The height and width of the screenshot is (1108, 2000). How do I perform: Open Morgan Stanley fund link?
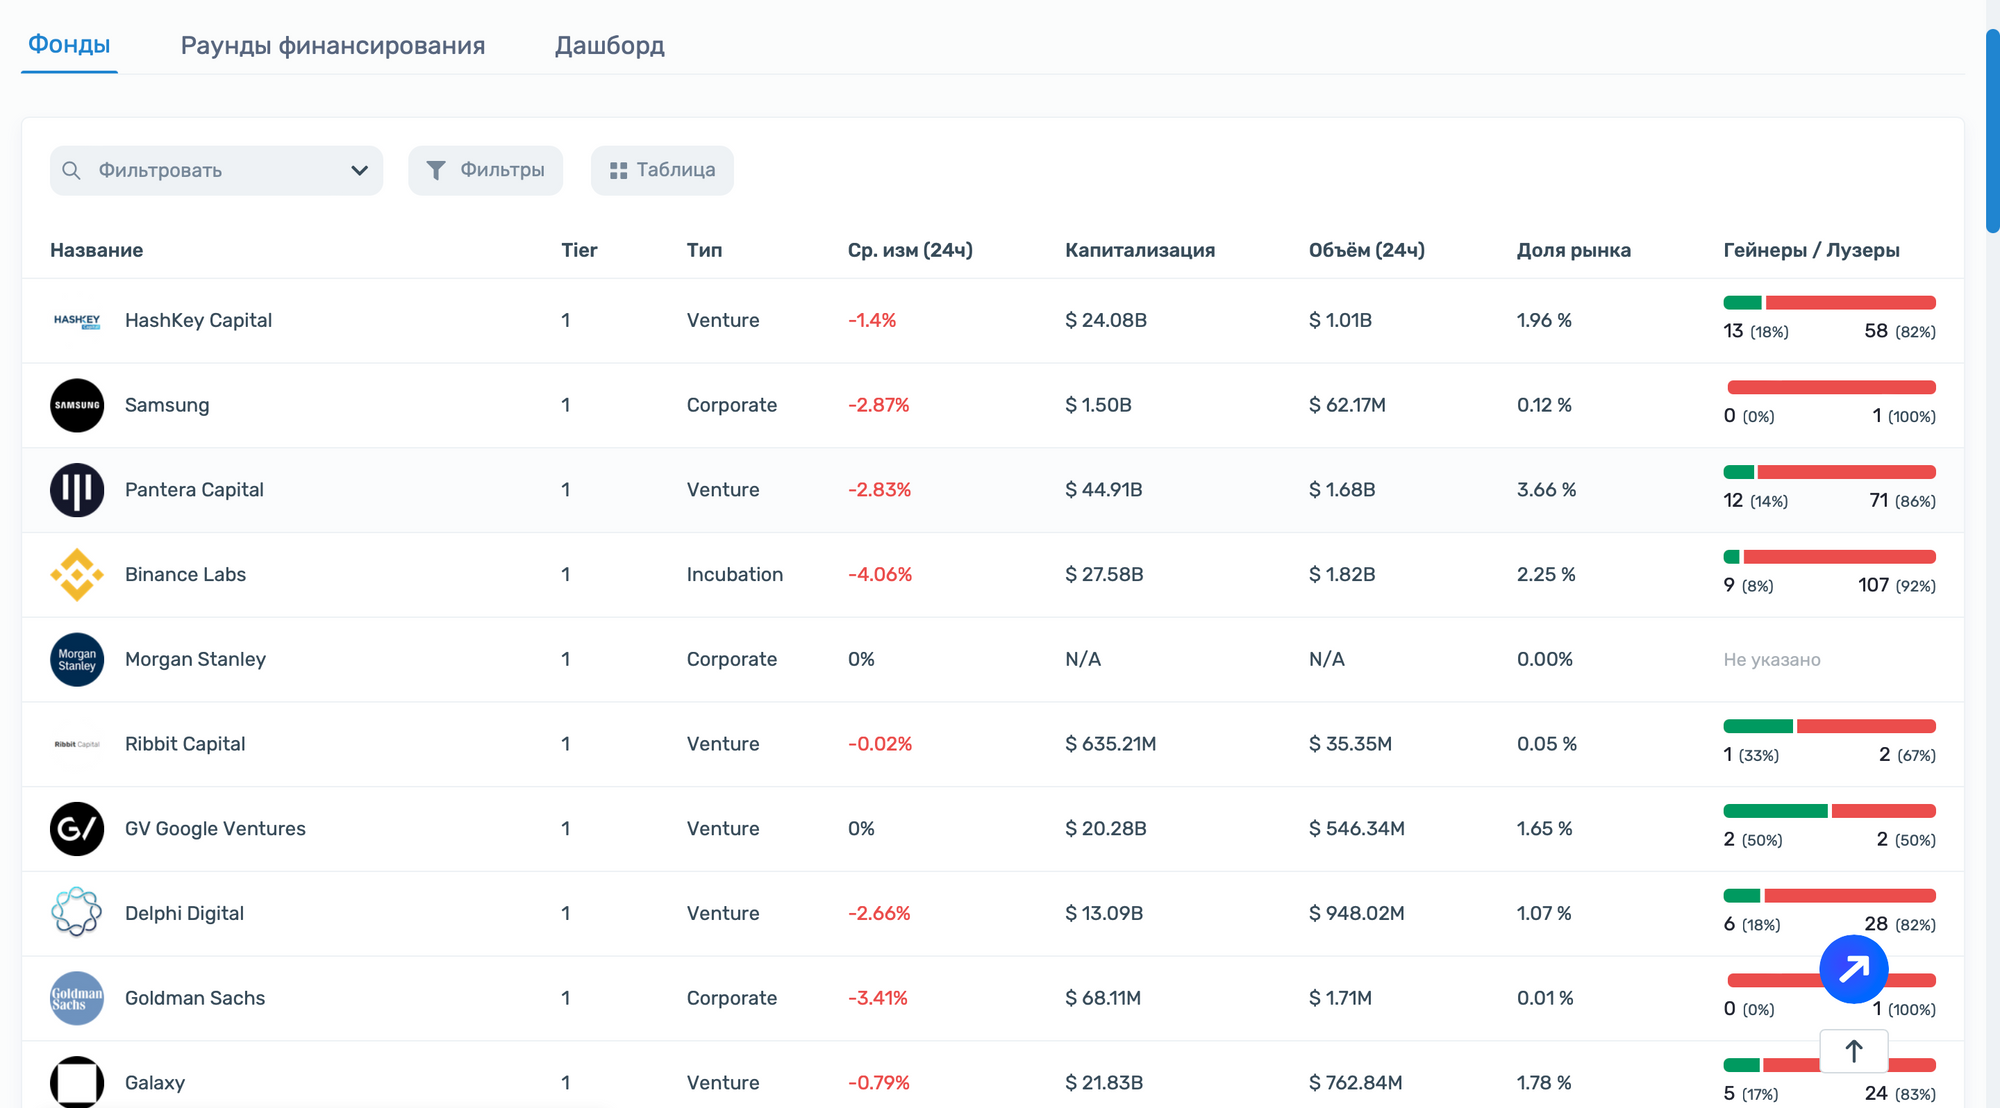pos(195,659)
